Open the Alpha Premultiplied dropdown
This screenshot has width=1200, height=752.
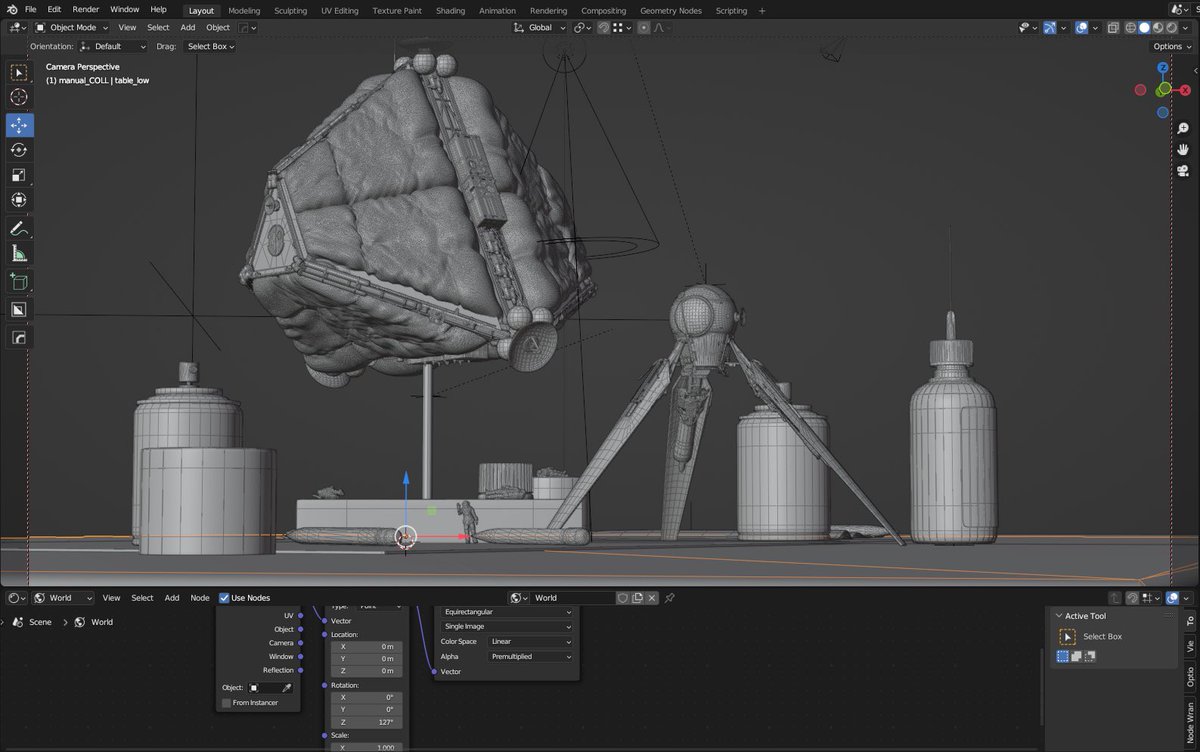530,656
